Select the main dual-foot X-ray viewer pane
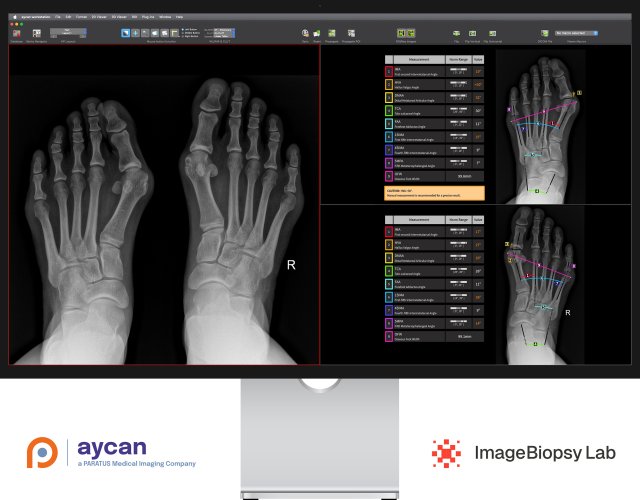The width and height of the screenshot is (640, 500). (x=164, y=204)
